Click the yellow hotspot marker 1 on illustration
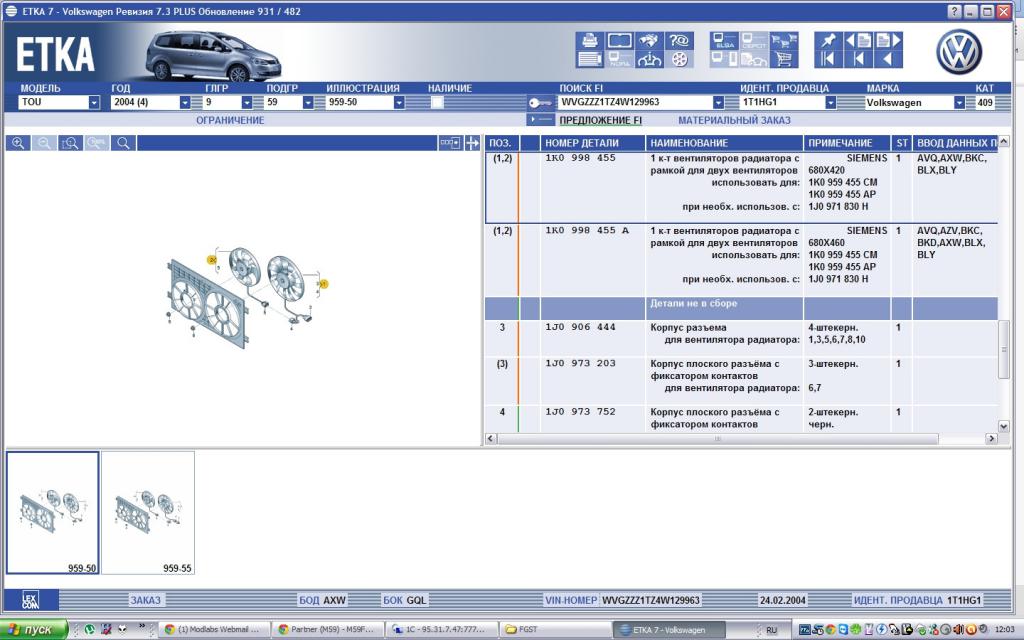Screen dimensions: 1024x640 click(x=323, y=284)
